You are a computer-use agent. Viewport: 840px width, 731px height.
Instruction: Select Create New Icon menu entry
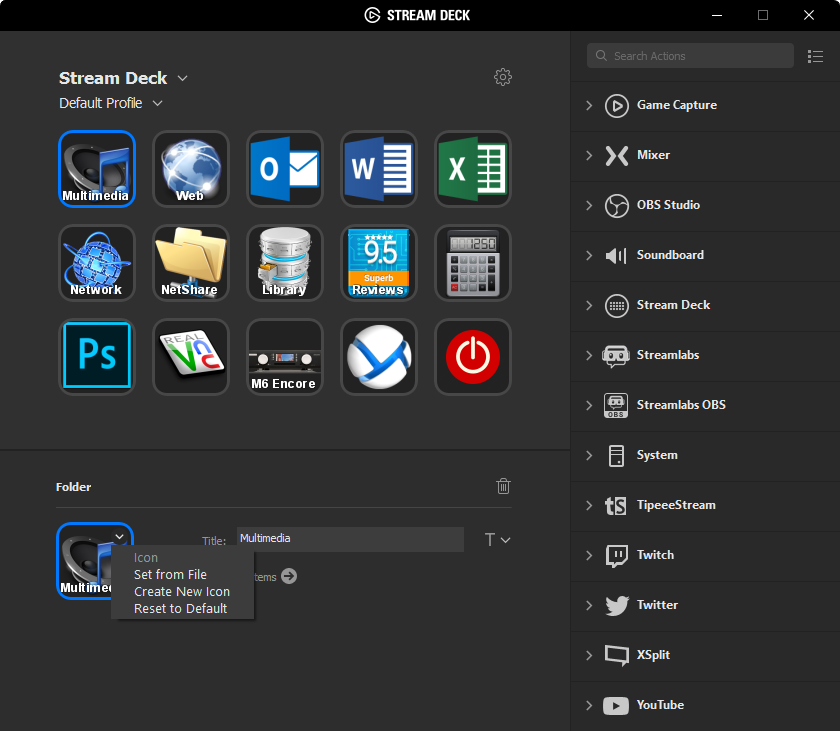point(182,592)
